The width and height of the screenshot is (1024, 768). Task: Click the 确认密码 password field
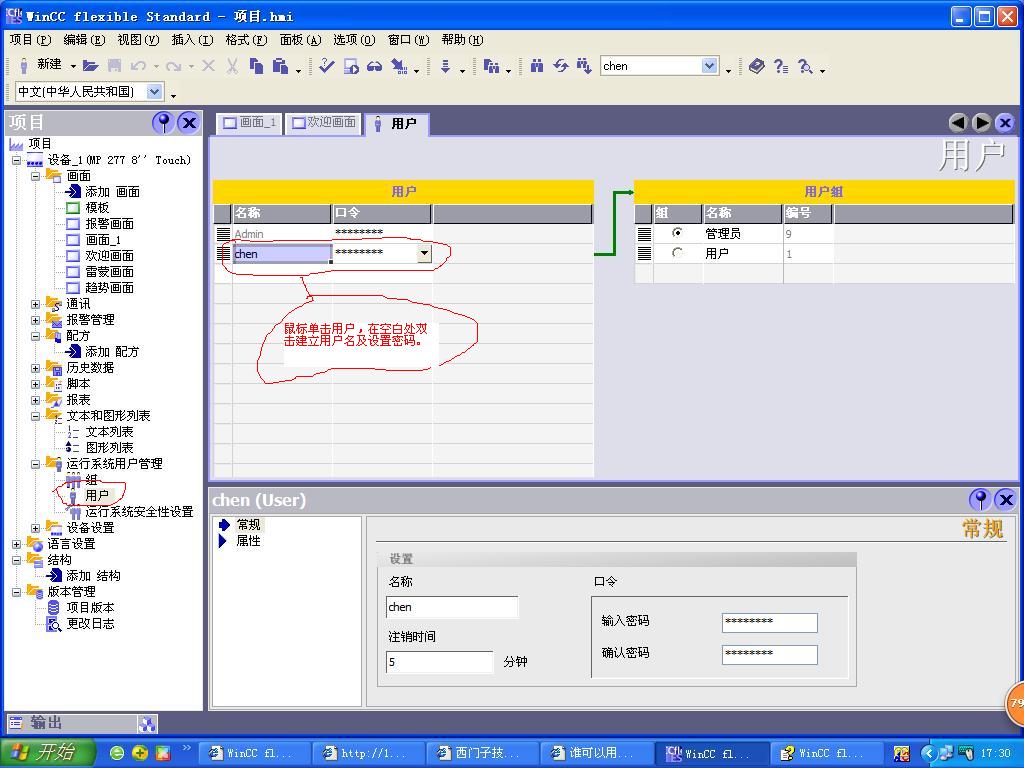[769, 654]
